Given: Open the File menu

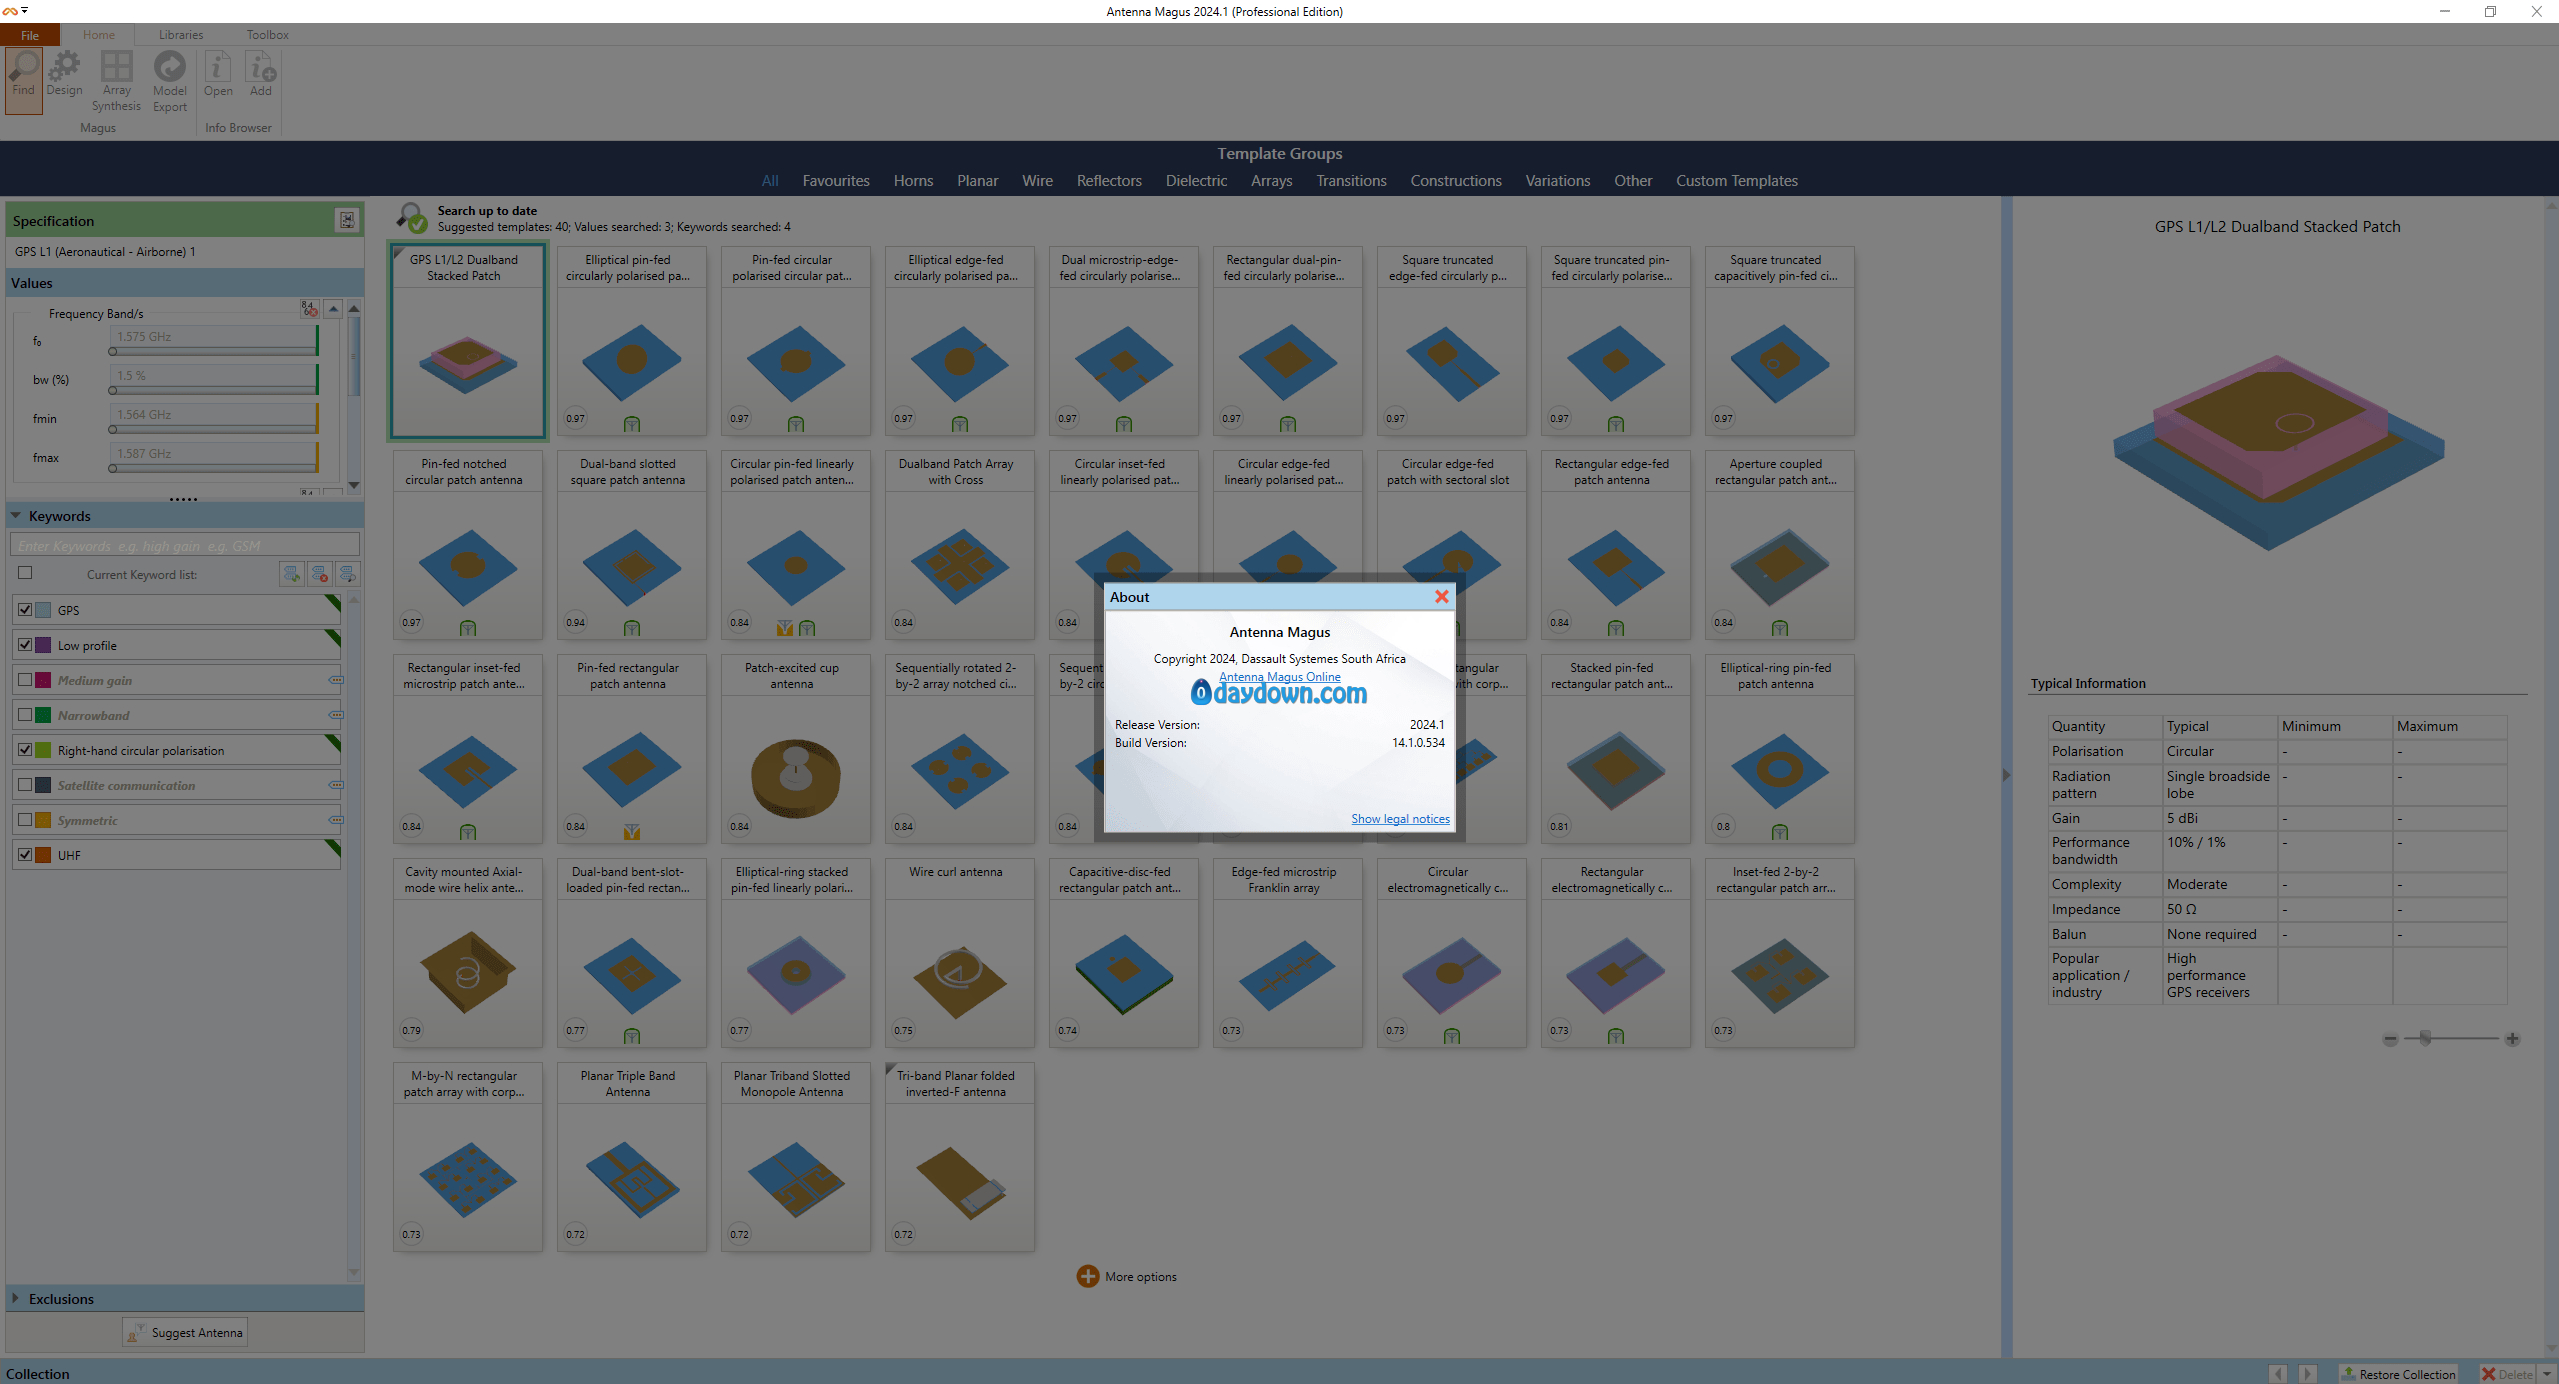Looking at the screenshot, I should [30, 35].
